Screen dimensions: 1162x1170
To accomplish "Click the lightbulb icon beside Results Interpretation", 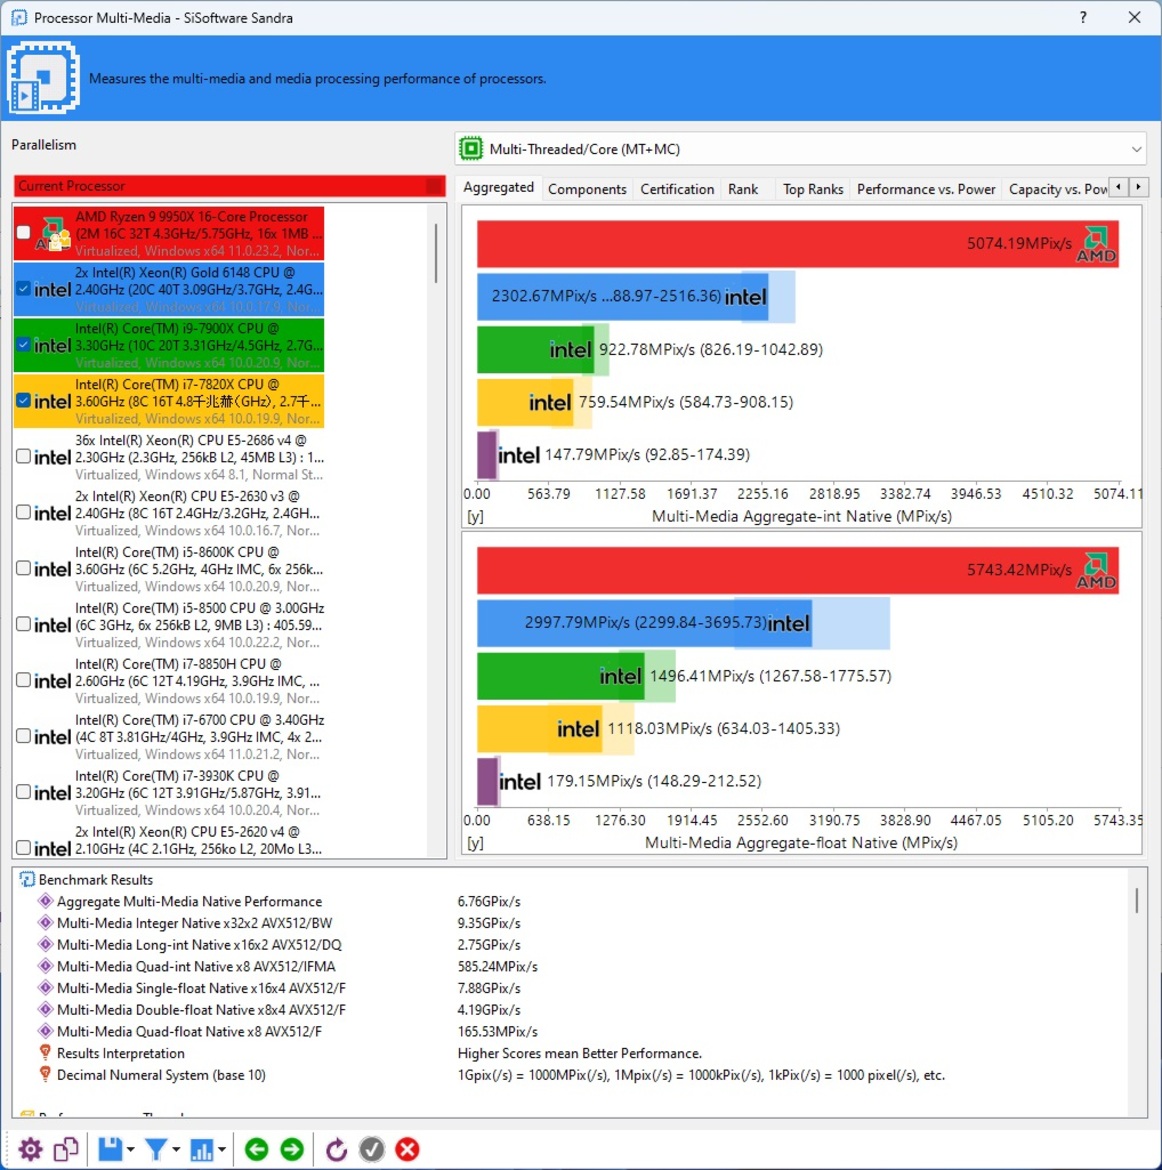I will tap(46, 1053).
